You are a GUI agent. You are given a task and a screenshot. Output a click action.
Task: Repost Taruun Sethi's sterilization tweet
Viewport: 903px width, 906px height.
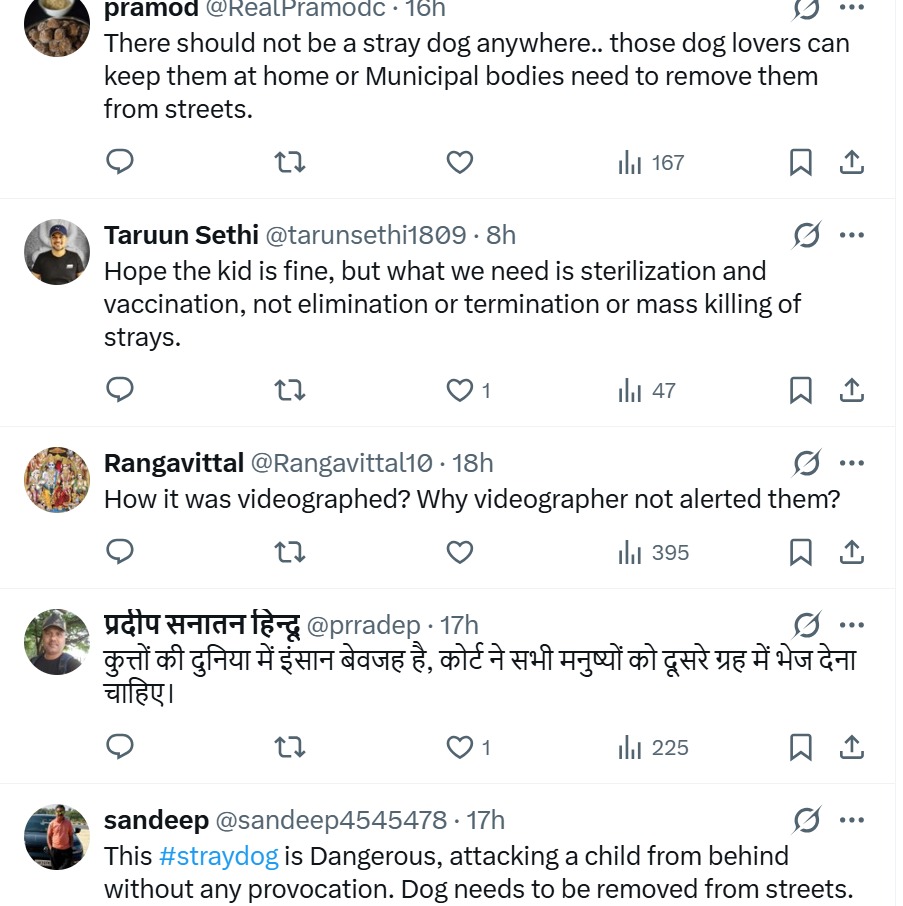[x=290, y=390]
